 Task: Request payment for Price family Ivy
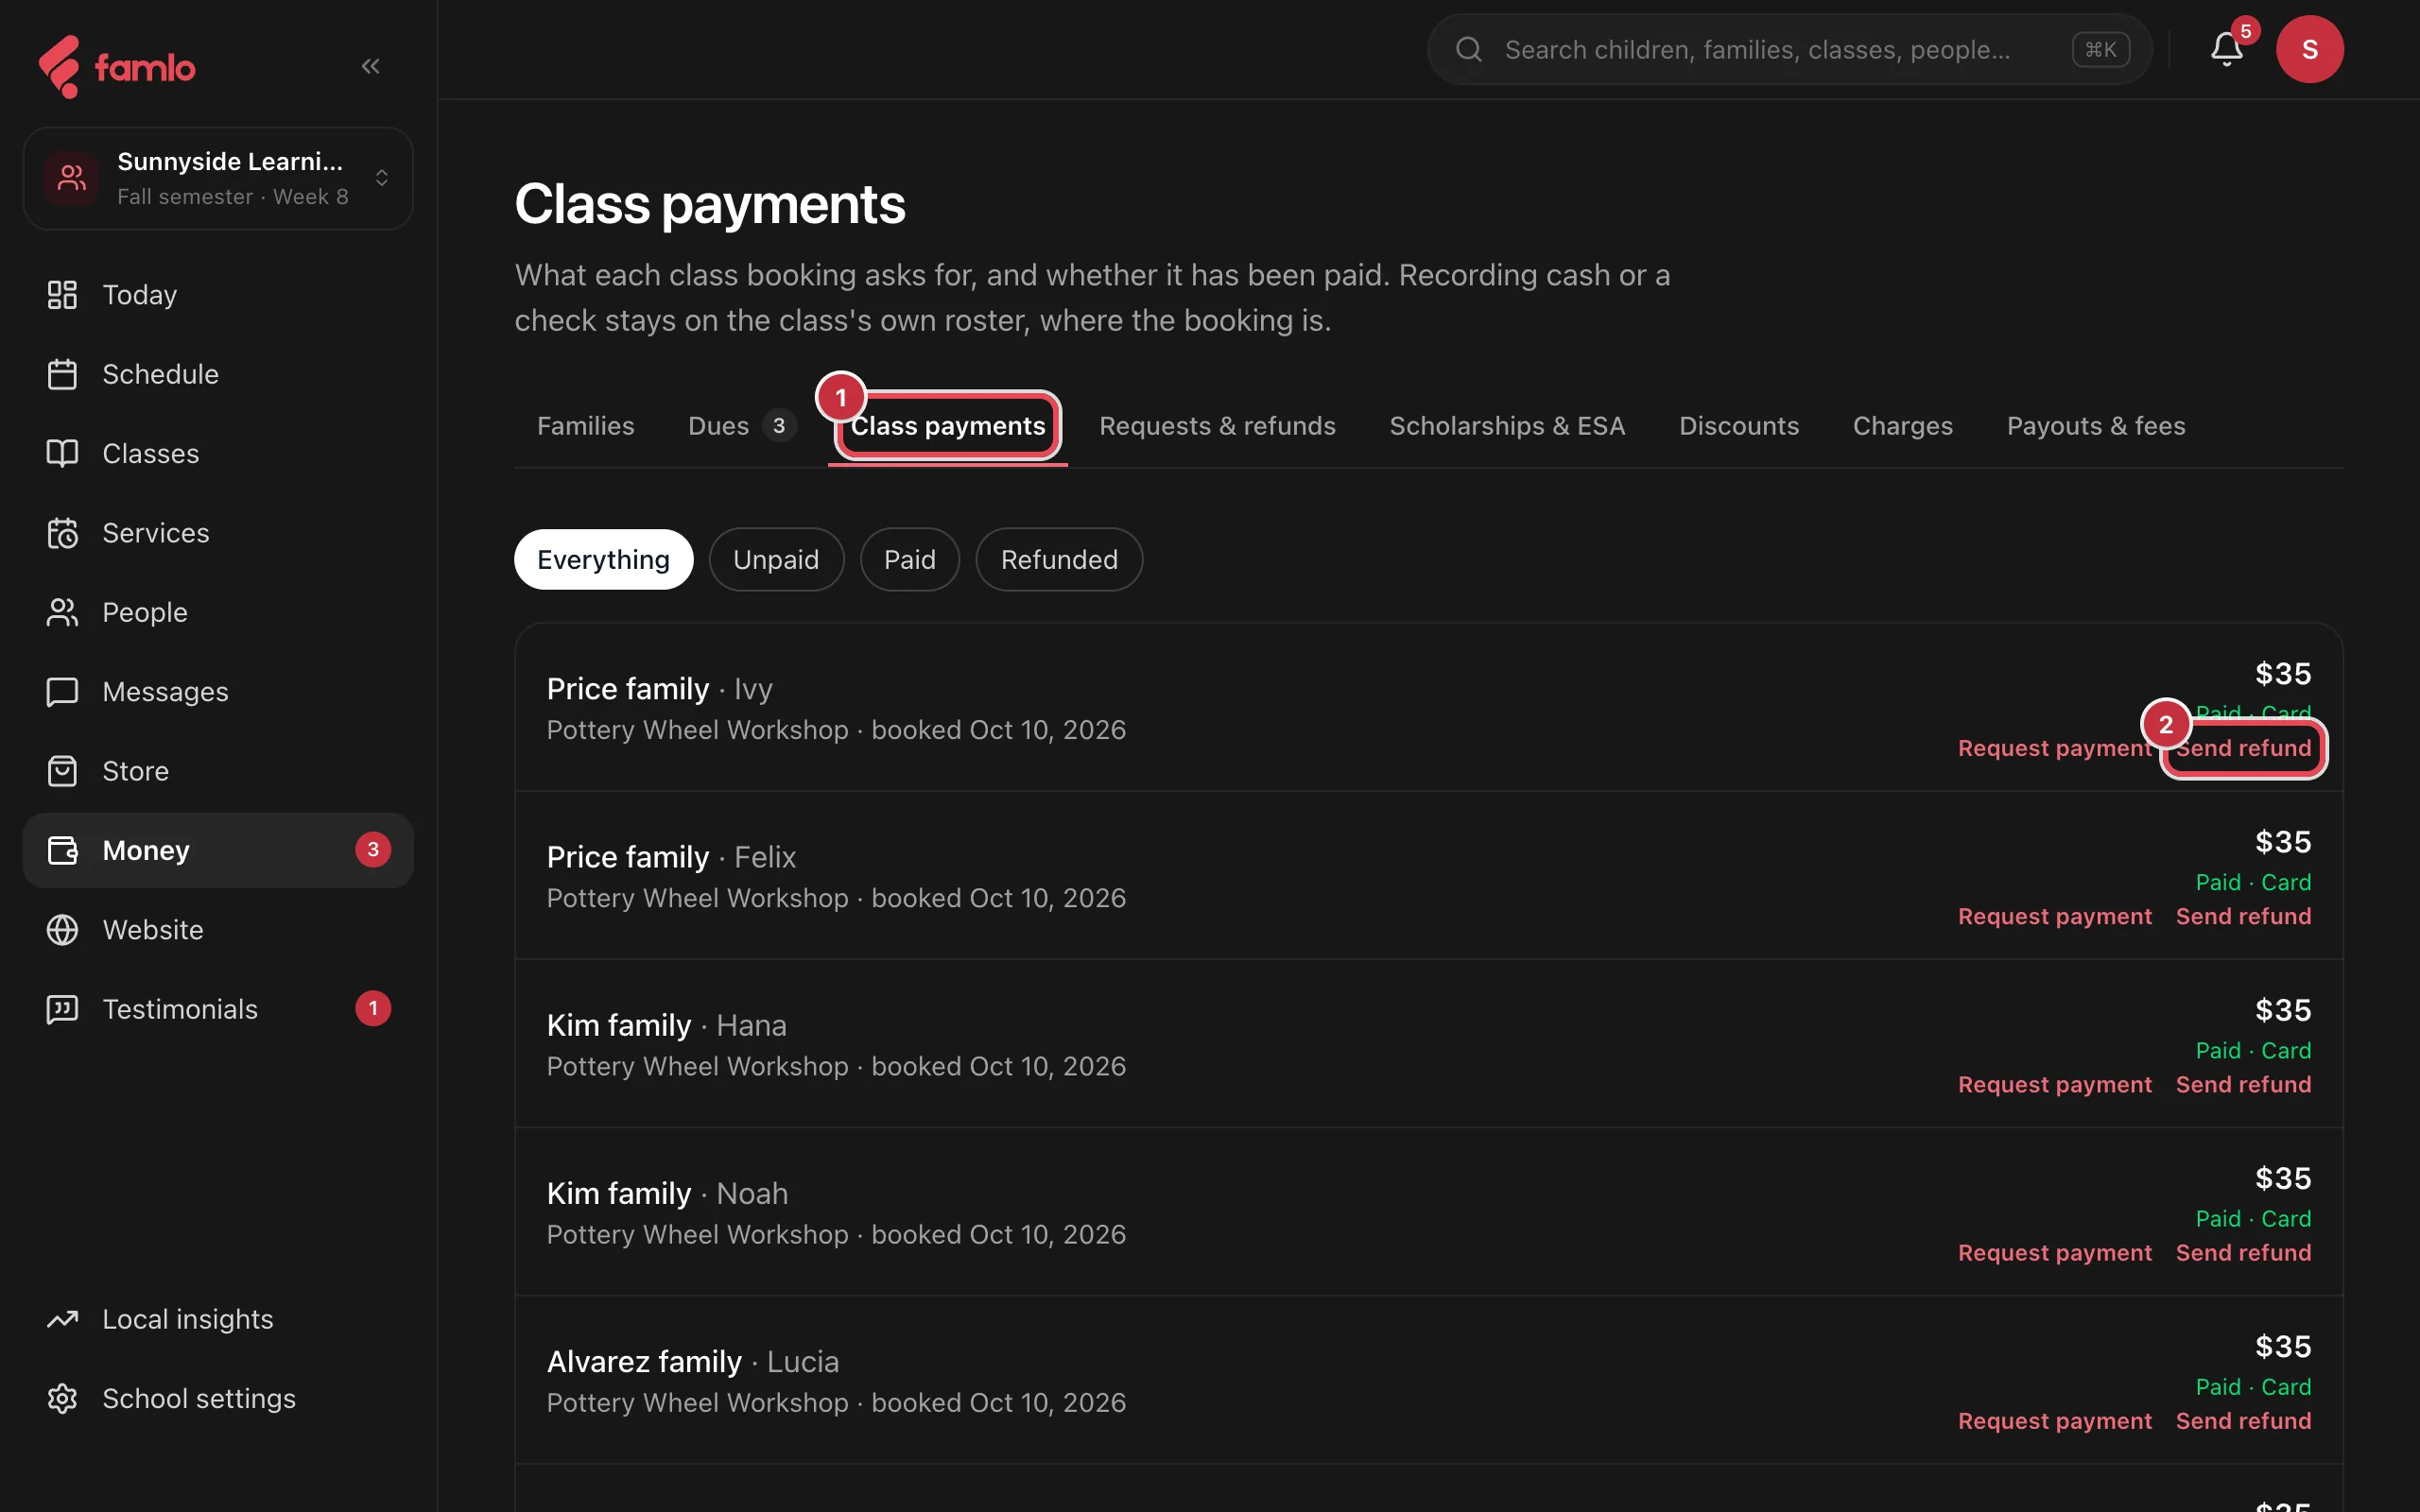2054,748
